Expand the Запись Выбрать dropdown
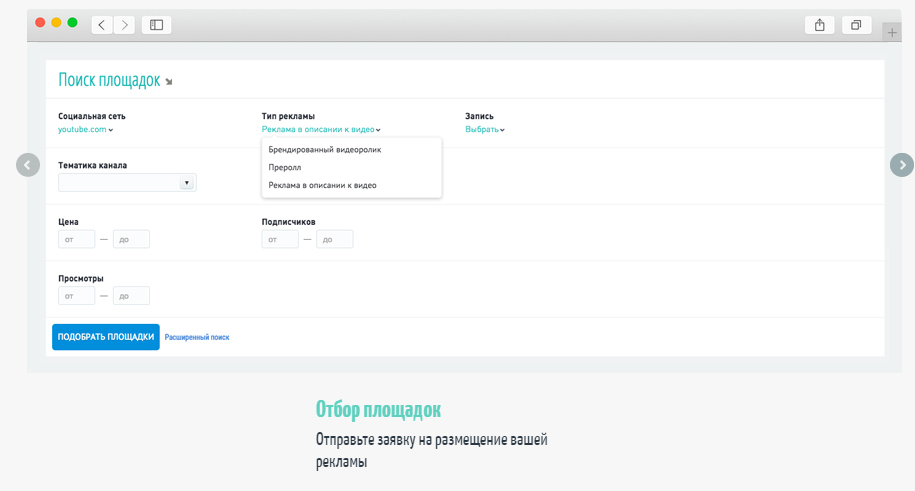 (x=484, y=130)
